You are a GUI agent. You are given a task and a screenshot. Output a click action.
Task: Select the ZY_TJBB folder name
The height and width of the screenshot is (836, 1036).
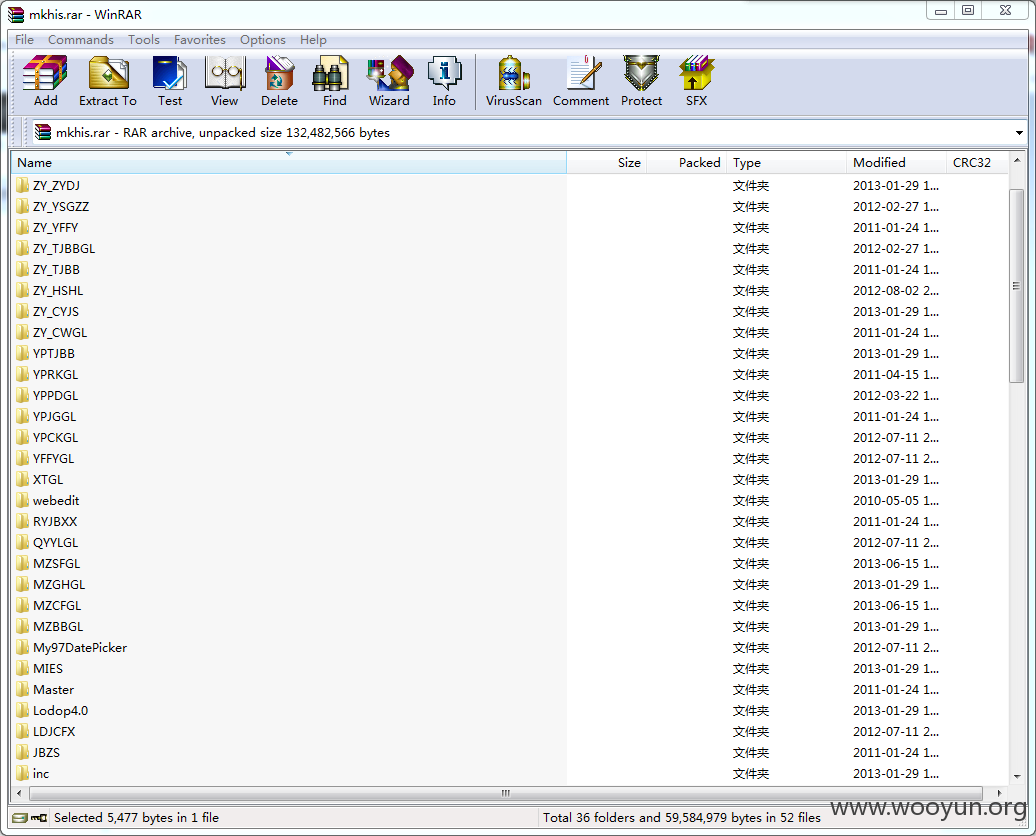coord(56,270)
